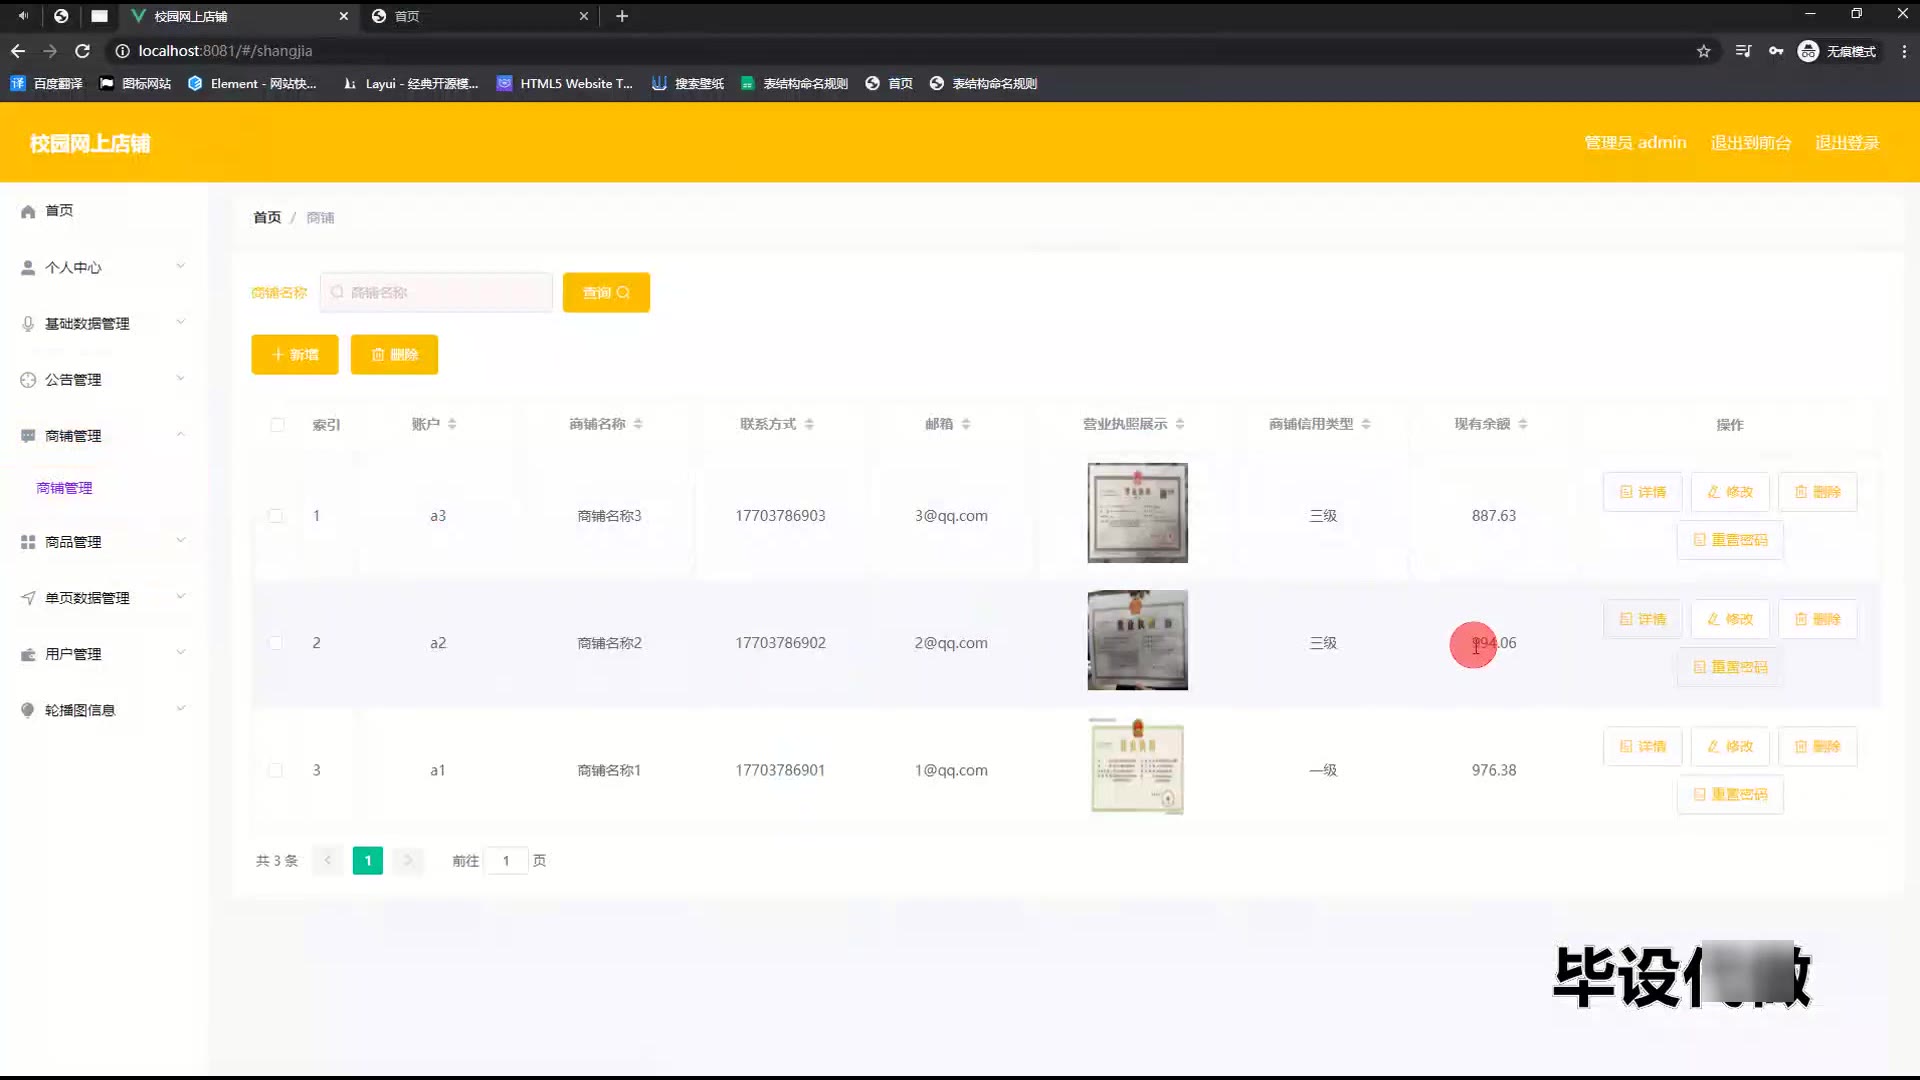Viewport: 1920px width, 1080px height.
Task: Collapse 商铺管理 sidebar menu
Action: click(103, 435)
